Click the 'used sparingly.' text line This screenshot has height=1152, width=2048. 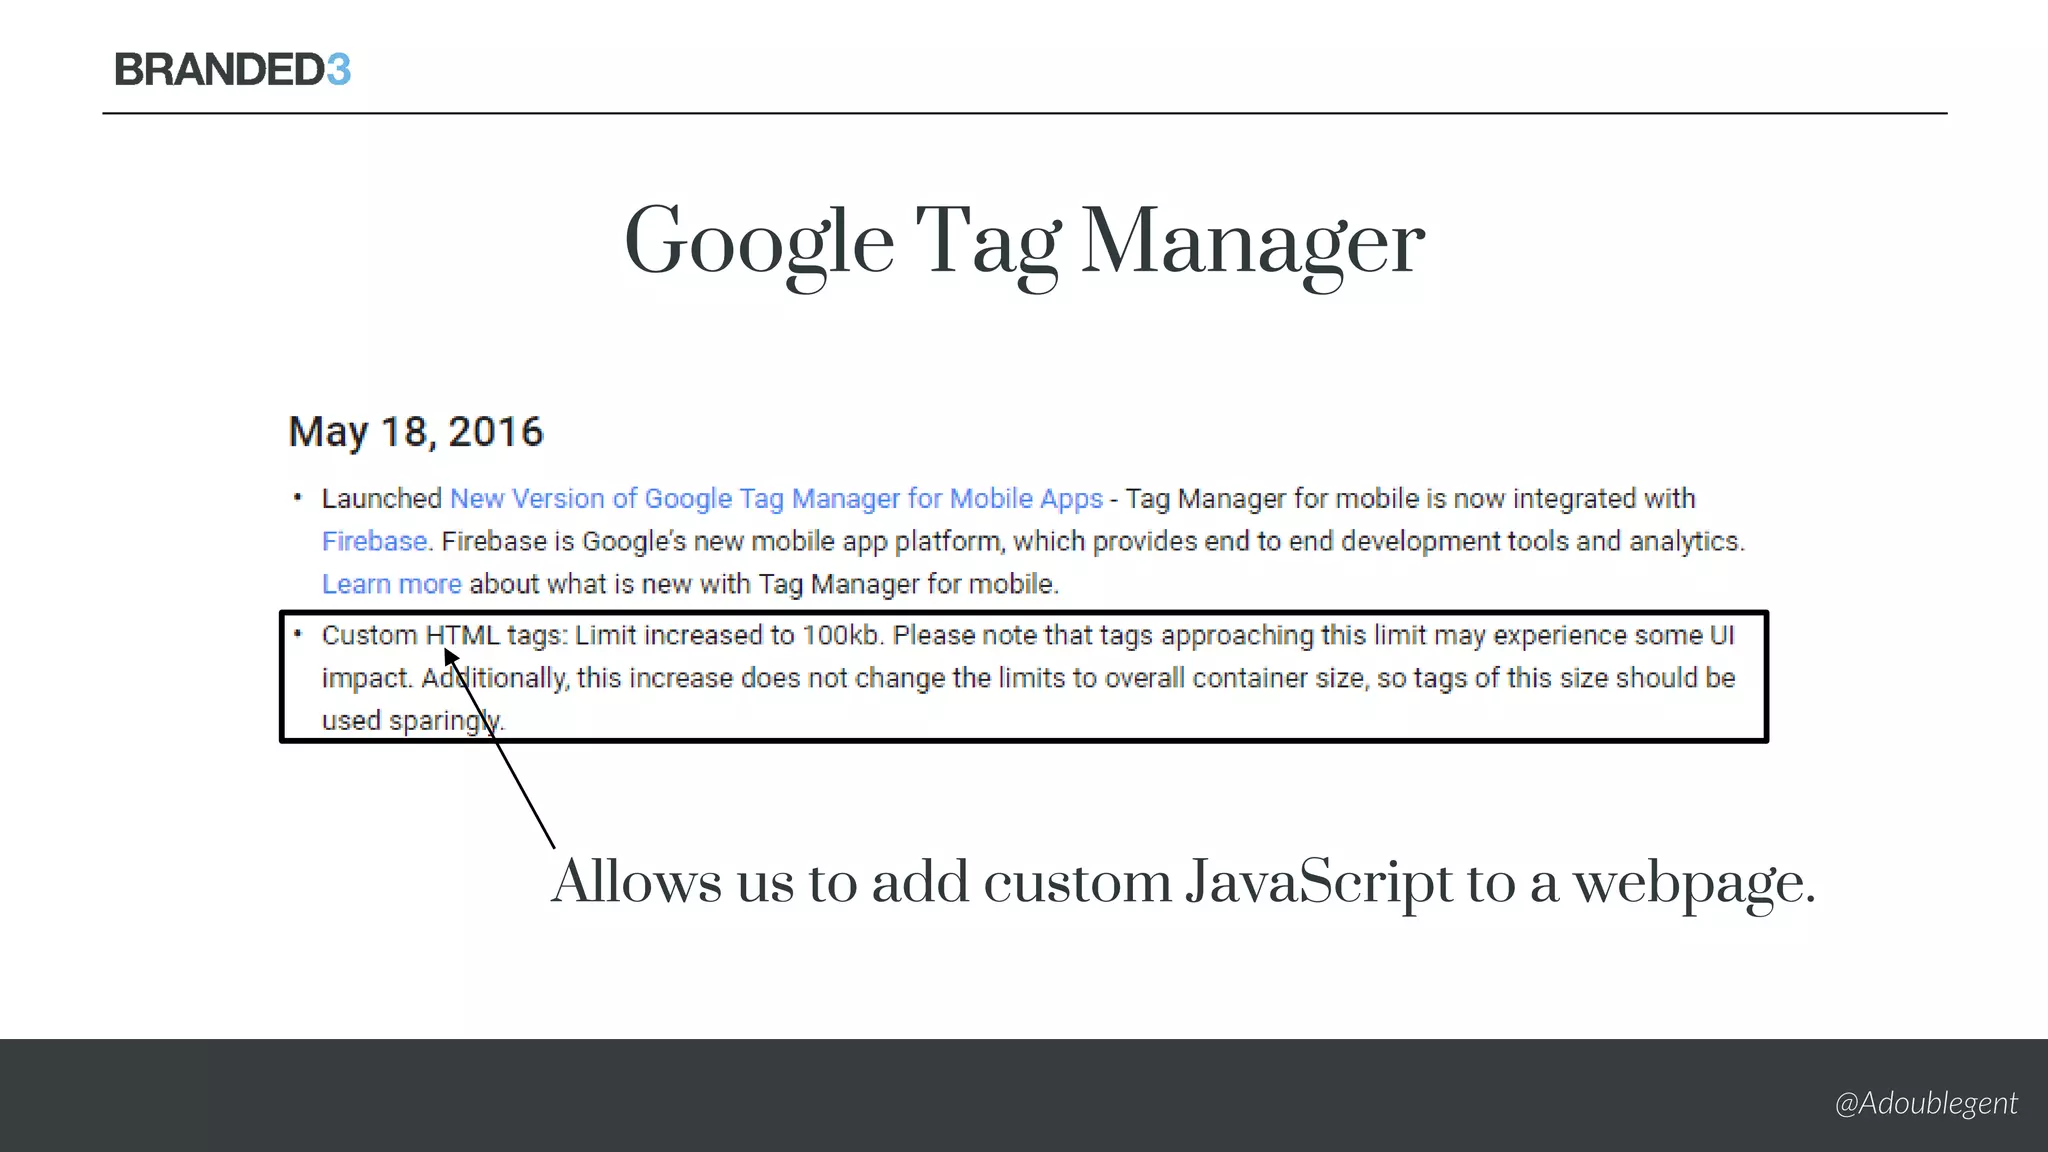(x=413, y=721)
